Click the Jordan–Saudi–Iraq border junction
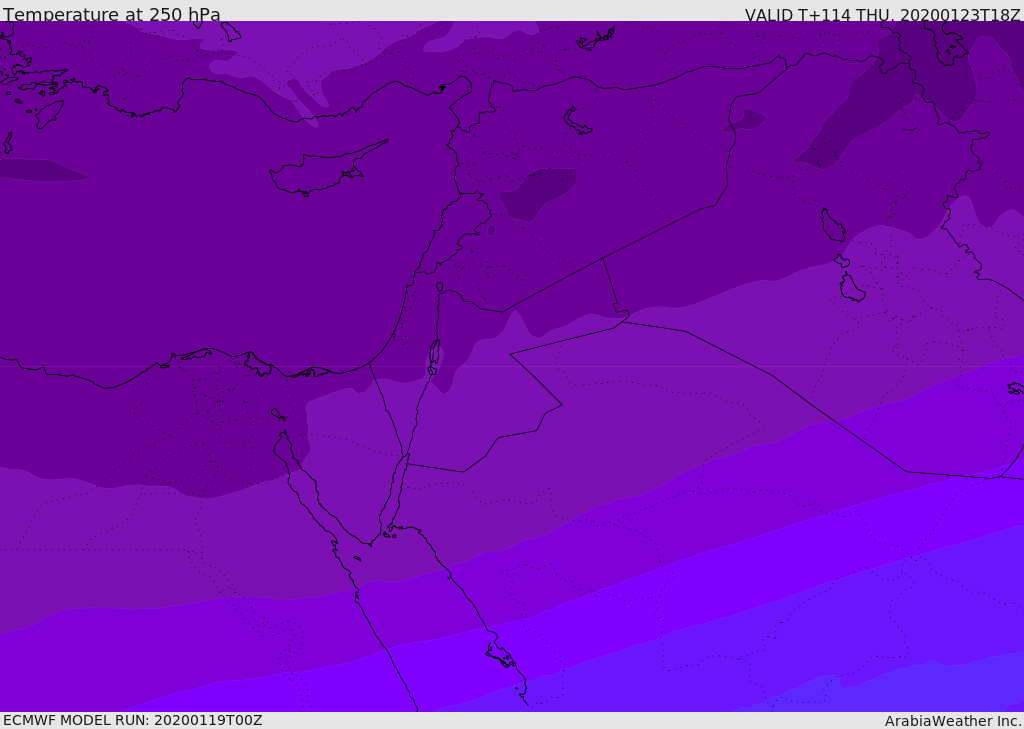This screenshot has height=729, width=1024. tap(621, 321)
